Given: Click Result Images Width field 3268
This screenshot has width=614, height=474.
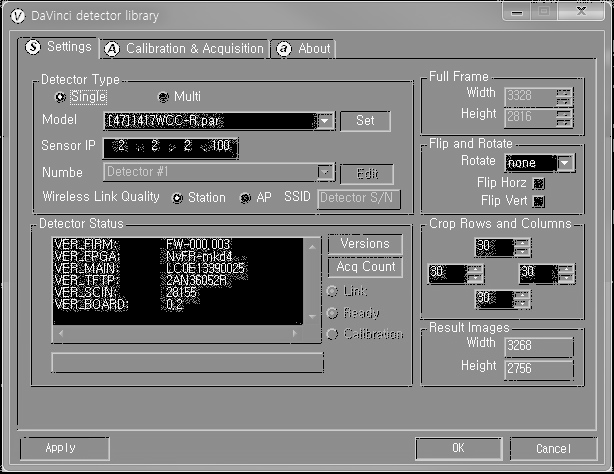Looking at the screenshot, I should [x=539, y=347].
